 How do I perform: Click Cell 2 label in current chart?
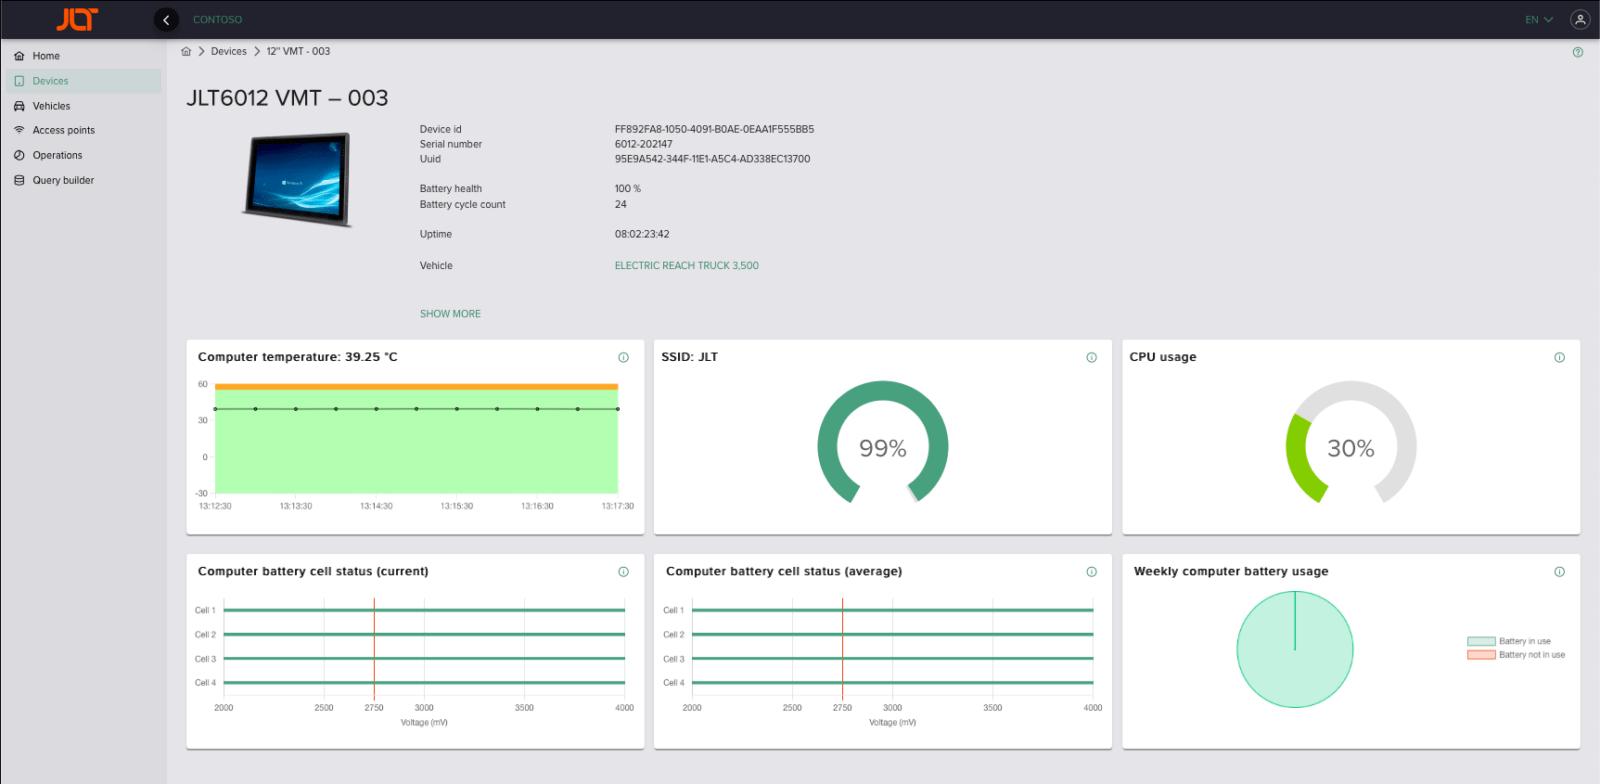coord(205,635)
